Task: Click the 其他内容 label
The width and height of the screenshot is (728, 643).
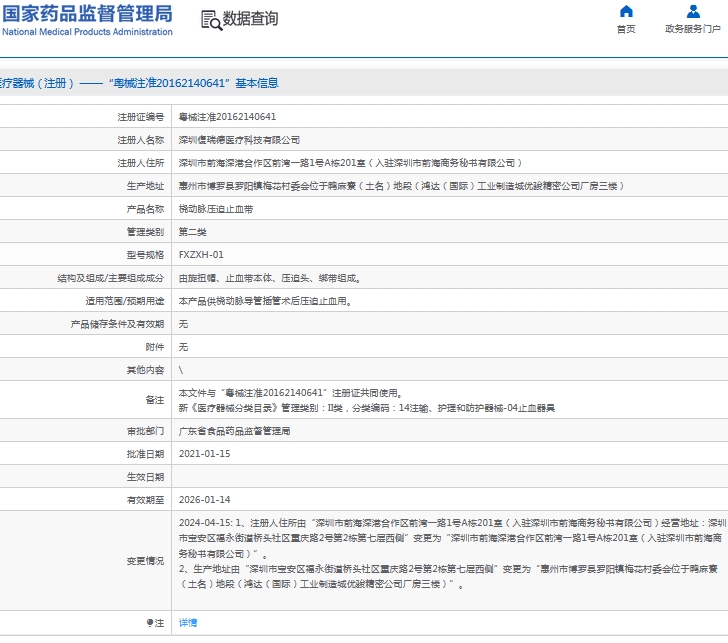Action: (x=145, y=370)
